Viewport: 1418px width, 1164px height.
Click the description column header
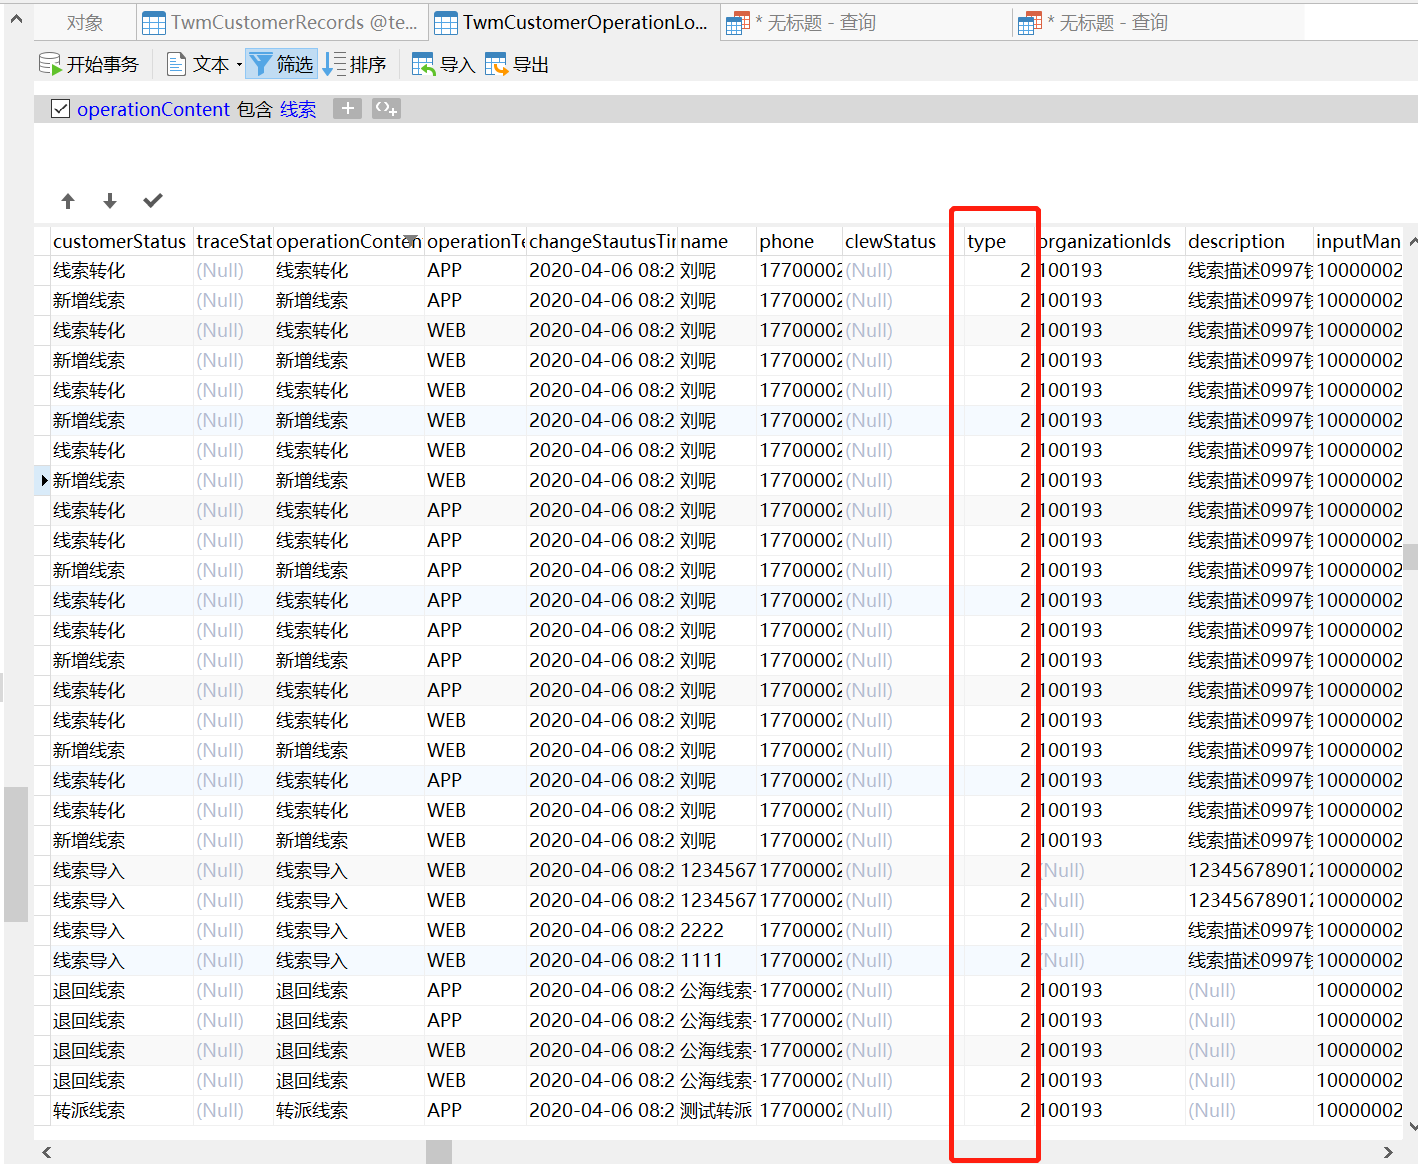pyautogui.click(x=1249, y=241)
